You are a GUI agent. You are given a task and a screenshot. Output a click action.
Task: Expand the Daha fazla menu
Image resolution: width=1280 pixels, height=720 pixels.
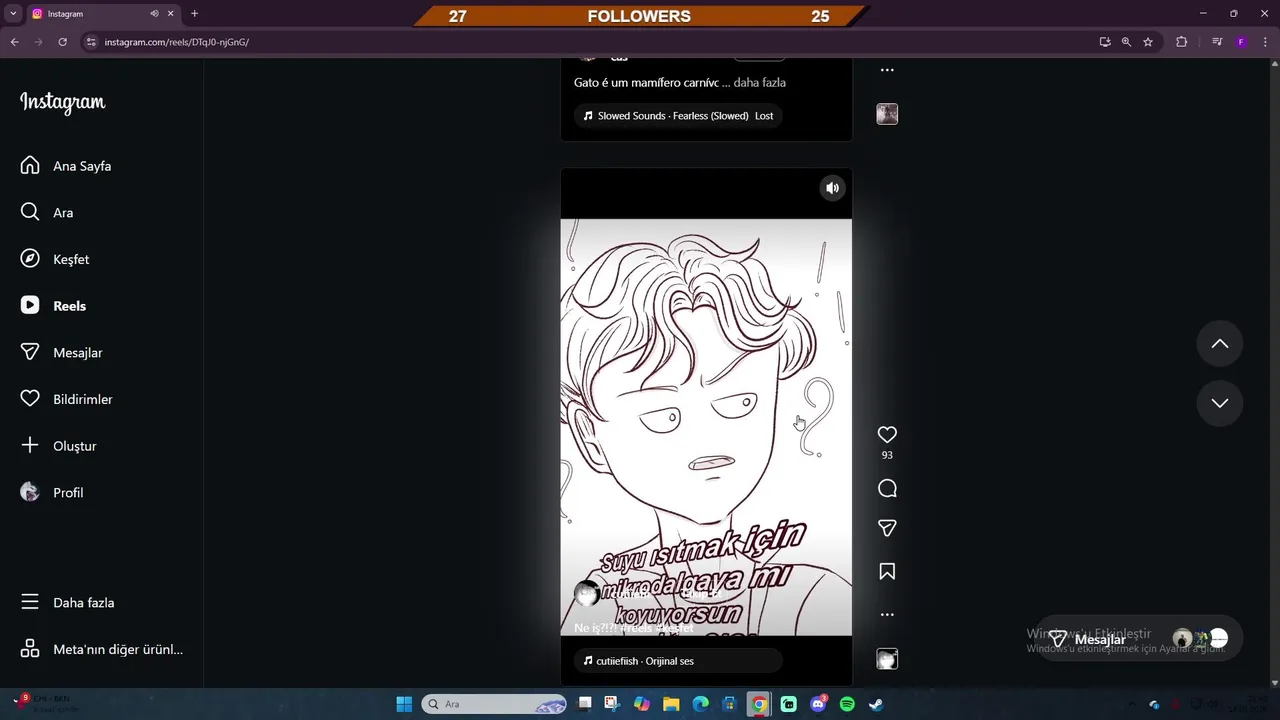(67, 602)
